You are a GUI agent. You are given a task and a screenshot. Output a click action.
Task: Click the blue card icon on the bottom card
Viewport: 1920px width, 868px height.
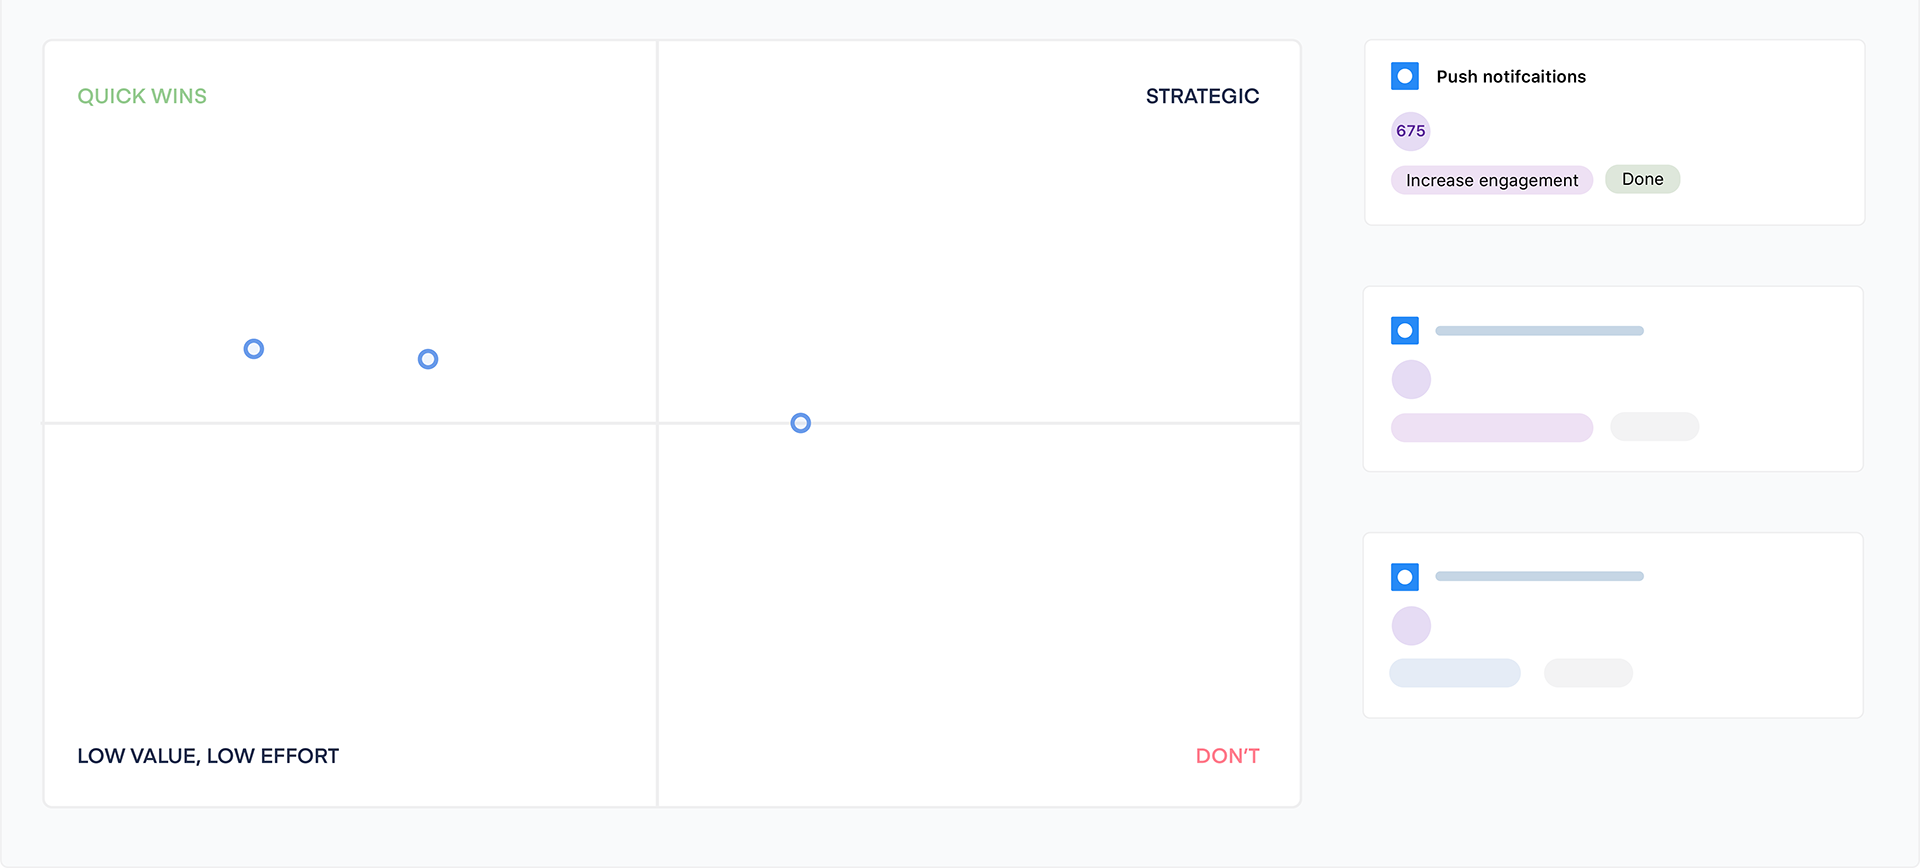(1404, 576)
